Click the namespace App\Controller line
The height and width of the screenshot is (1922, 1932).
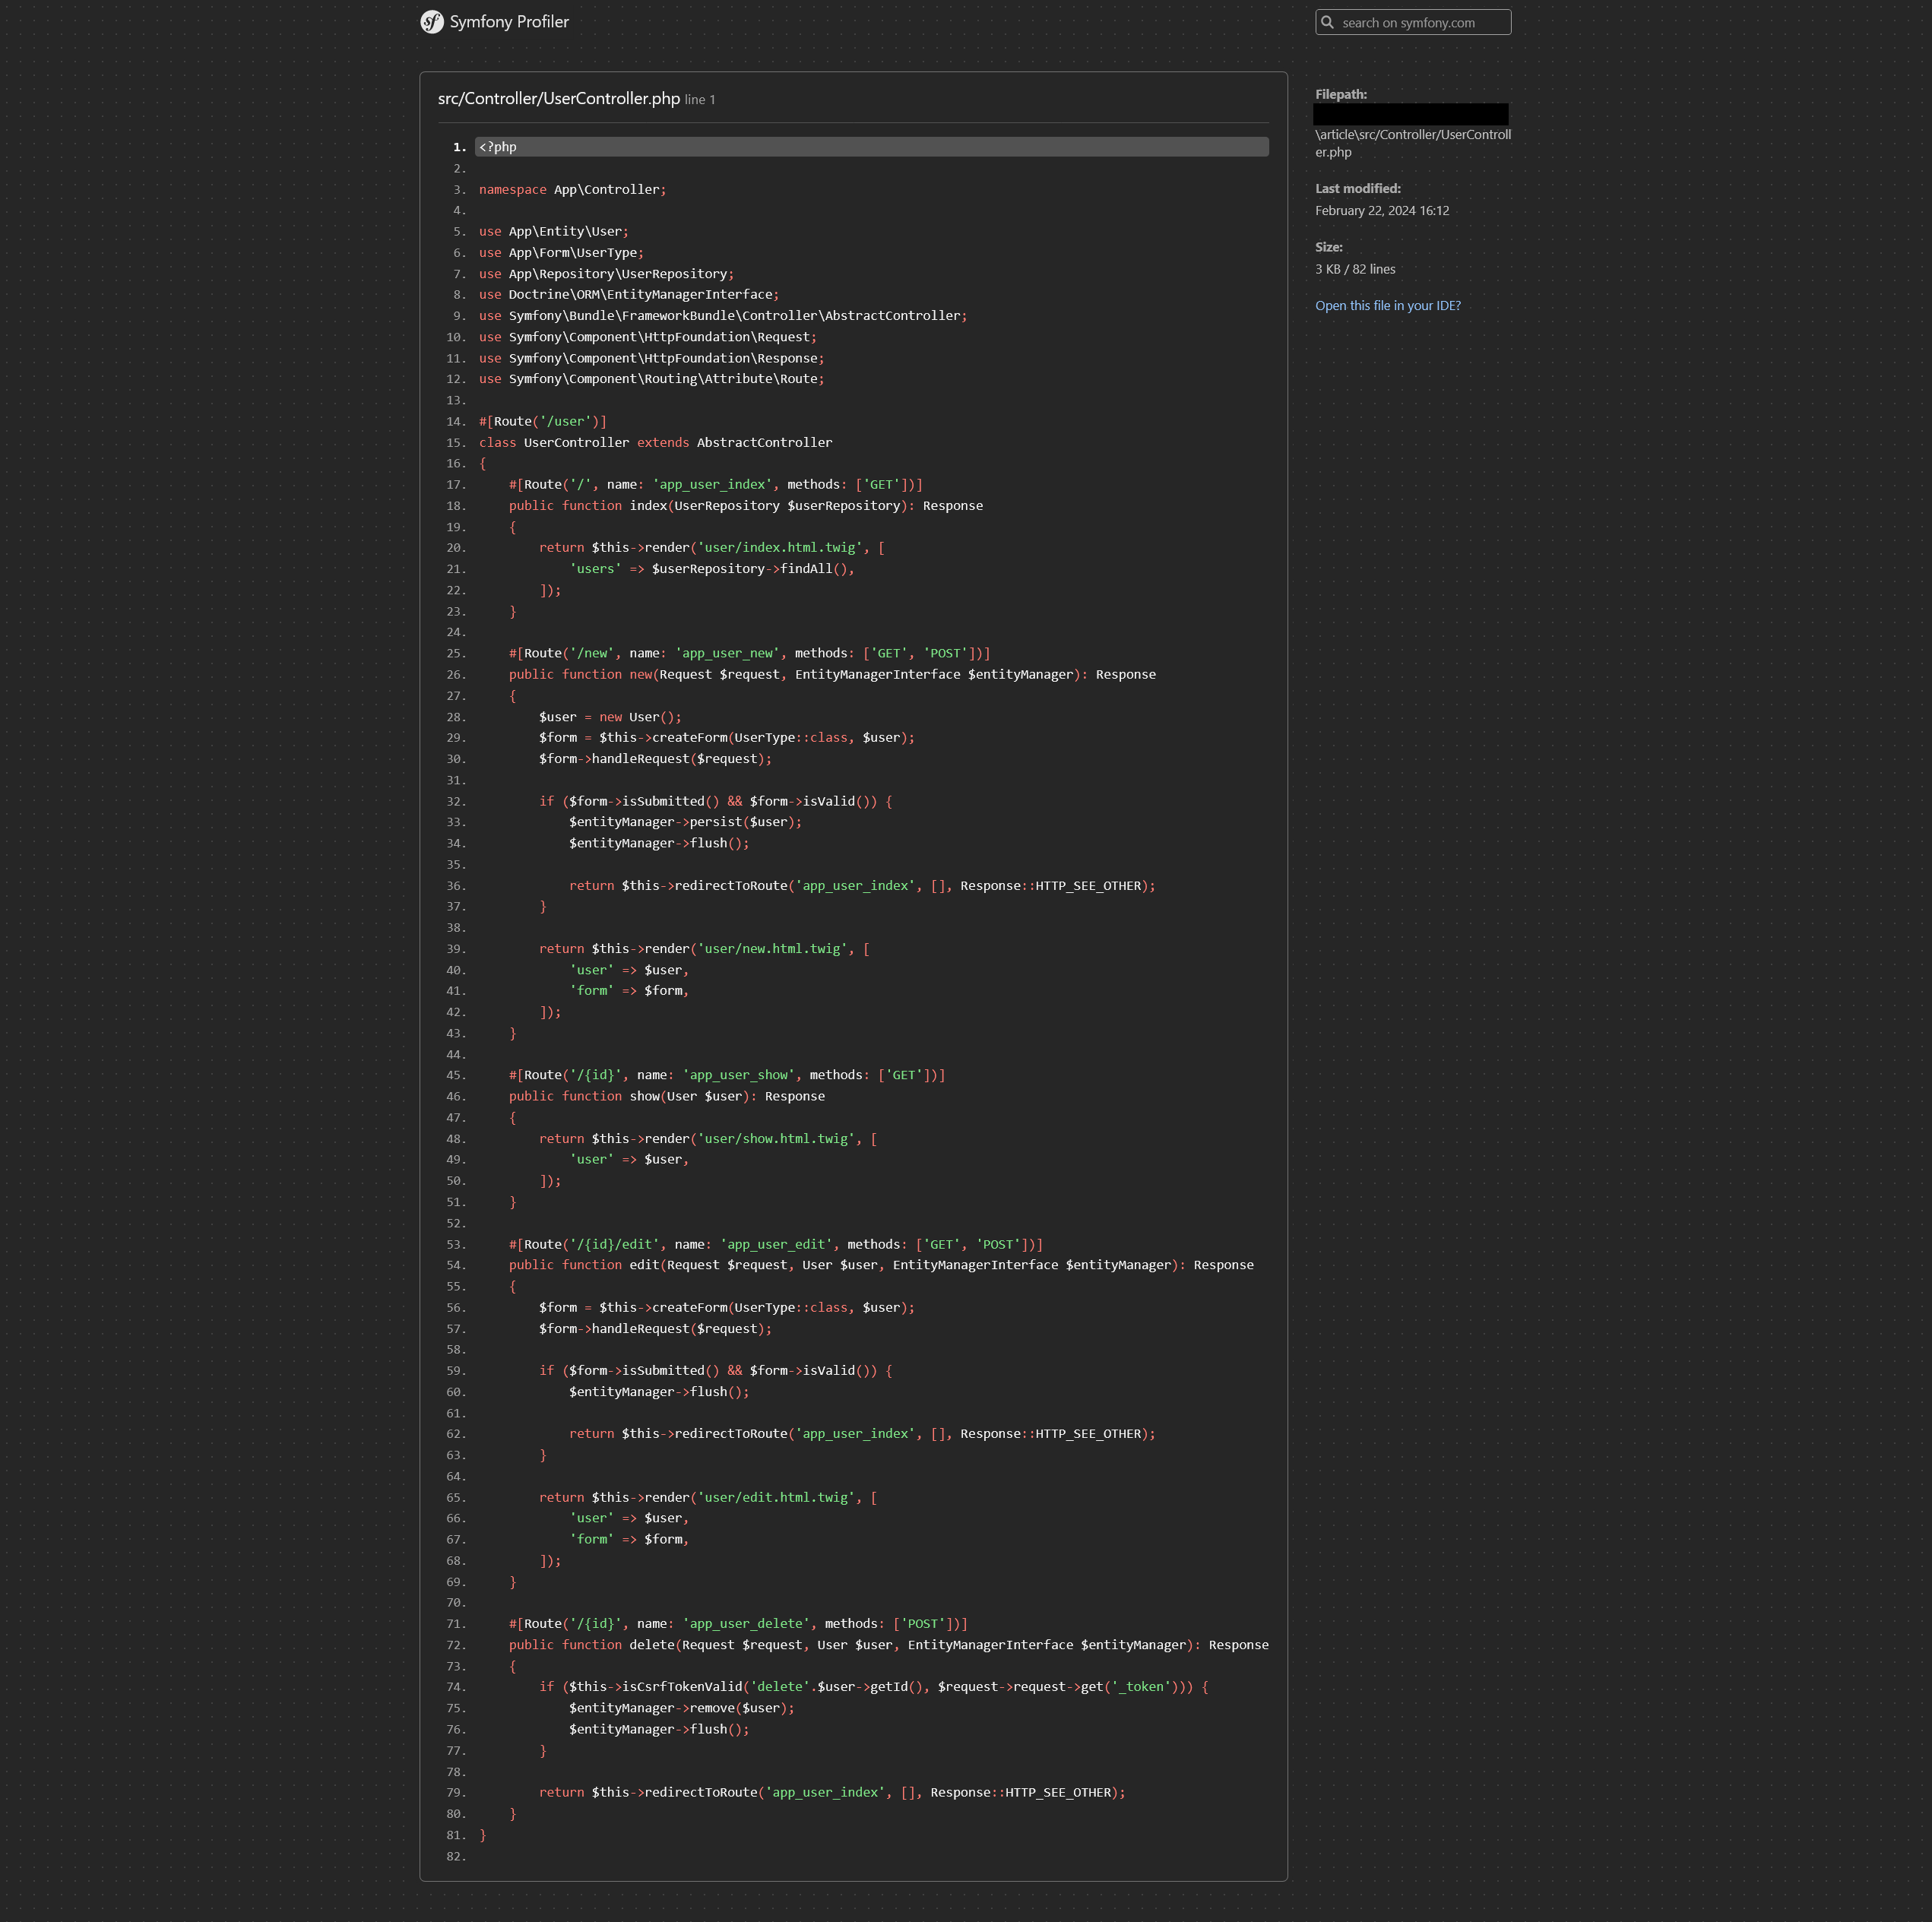(572, 190)
